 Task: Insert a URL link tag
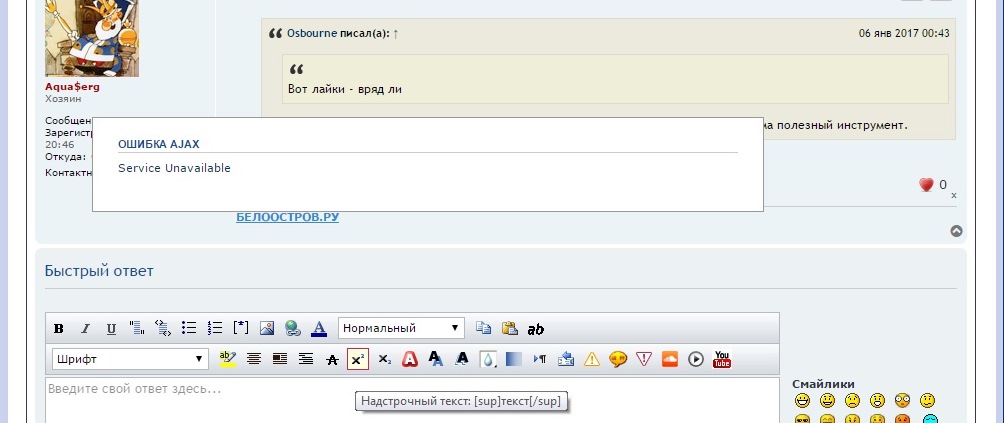[293, 328]
